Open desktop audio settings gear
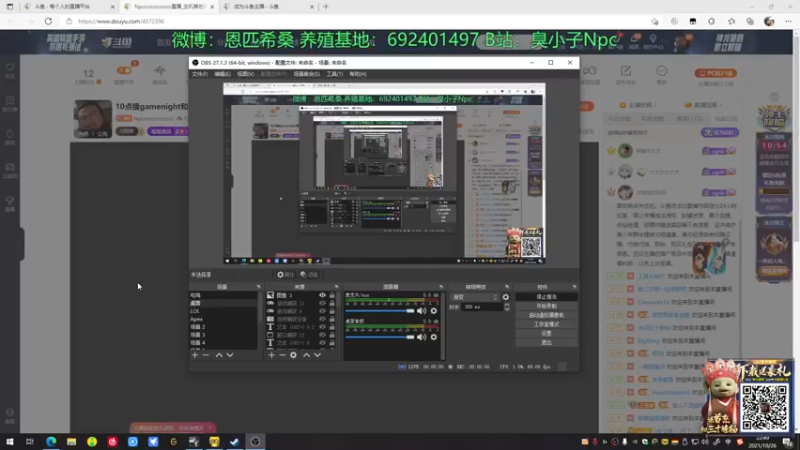 point(434,337)
